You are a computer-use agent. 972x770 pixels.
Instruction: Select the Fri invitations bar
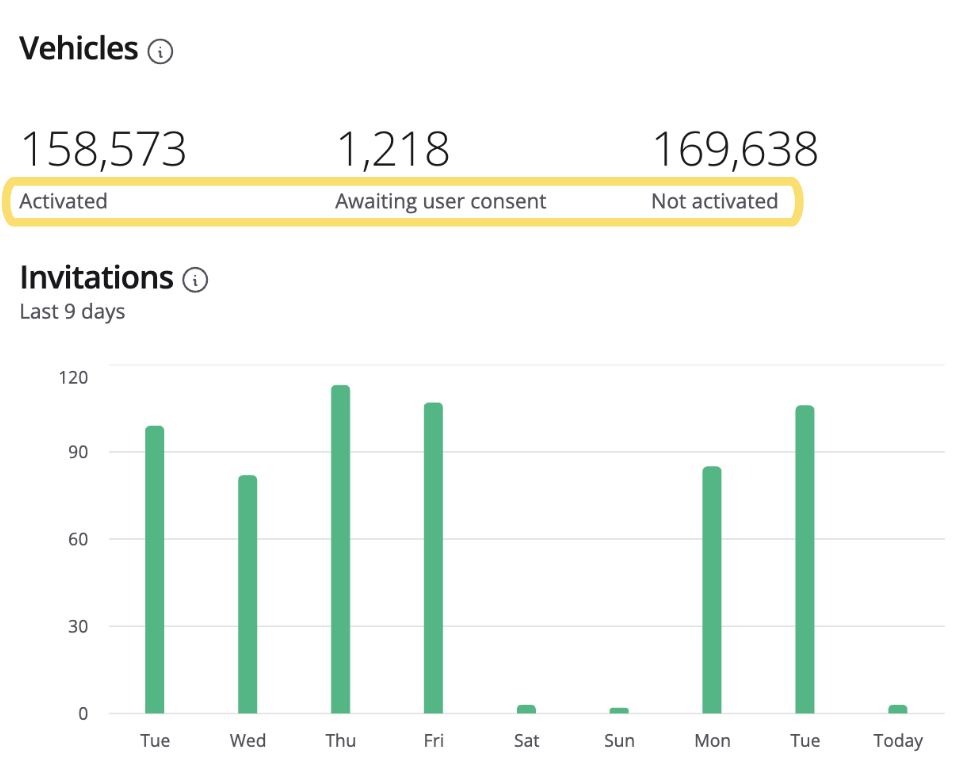[433, 558]
